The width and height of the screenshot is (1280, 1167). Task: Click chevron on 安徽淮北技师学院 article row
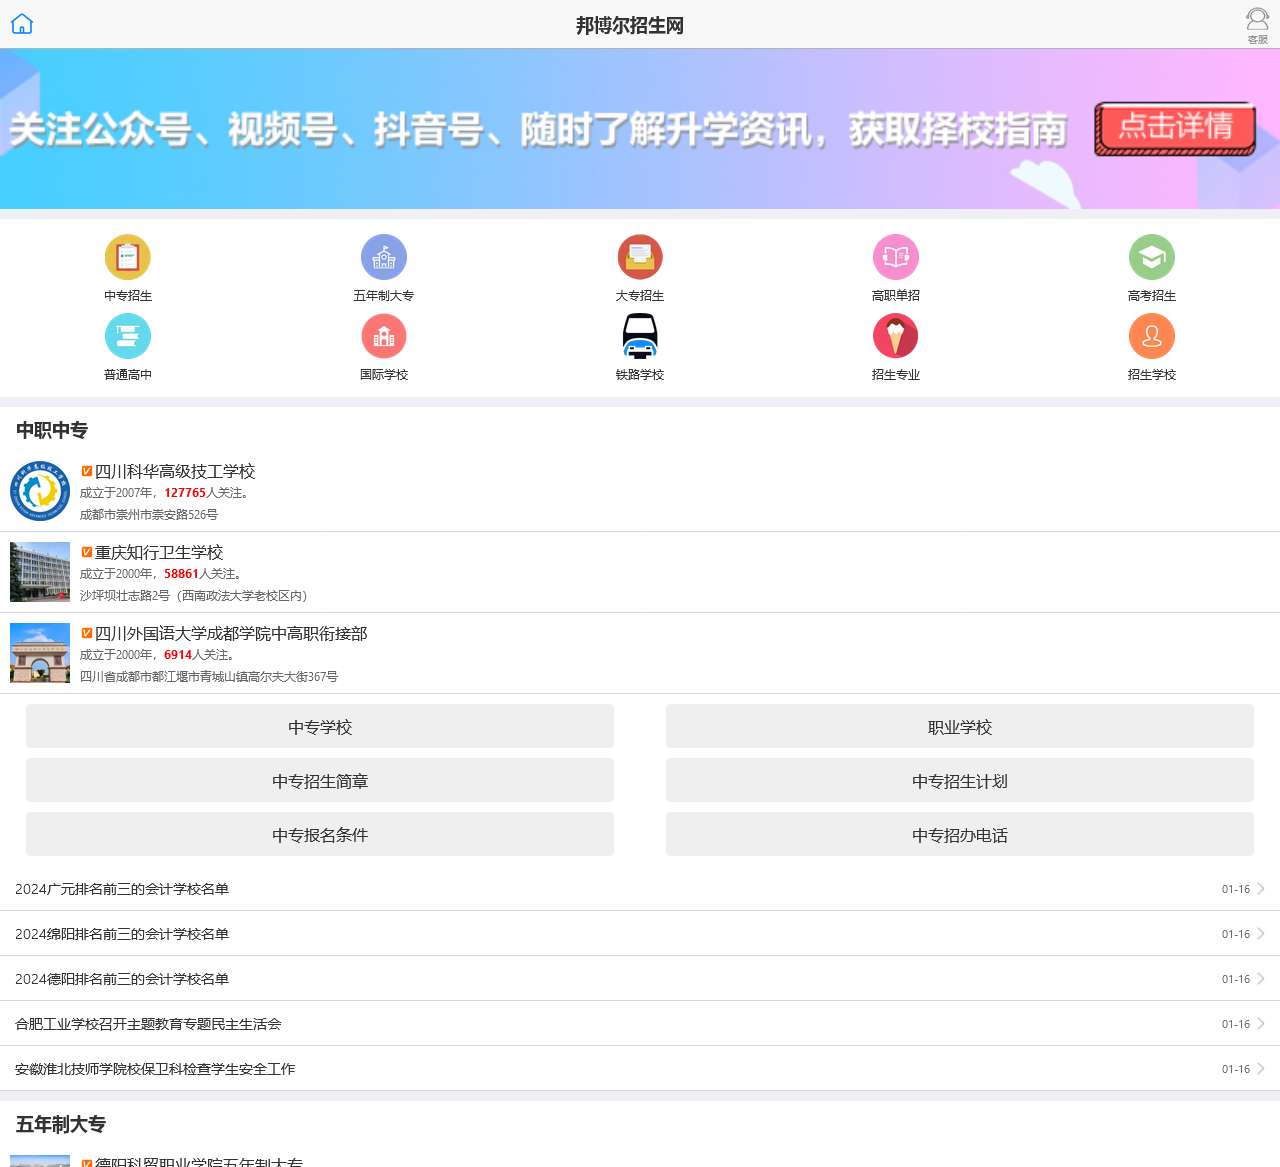click(1261, 1069)
